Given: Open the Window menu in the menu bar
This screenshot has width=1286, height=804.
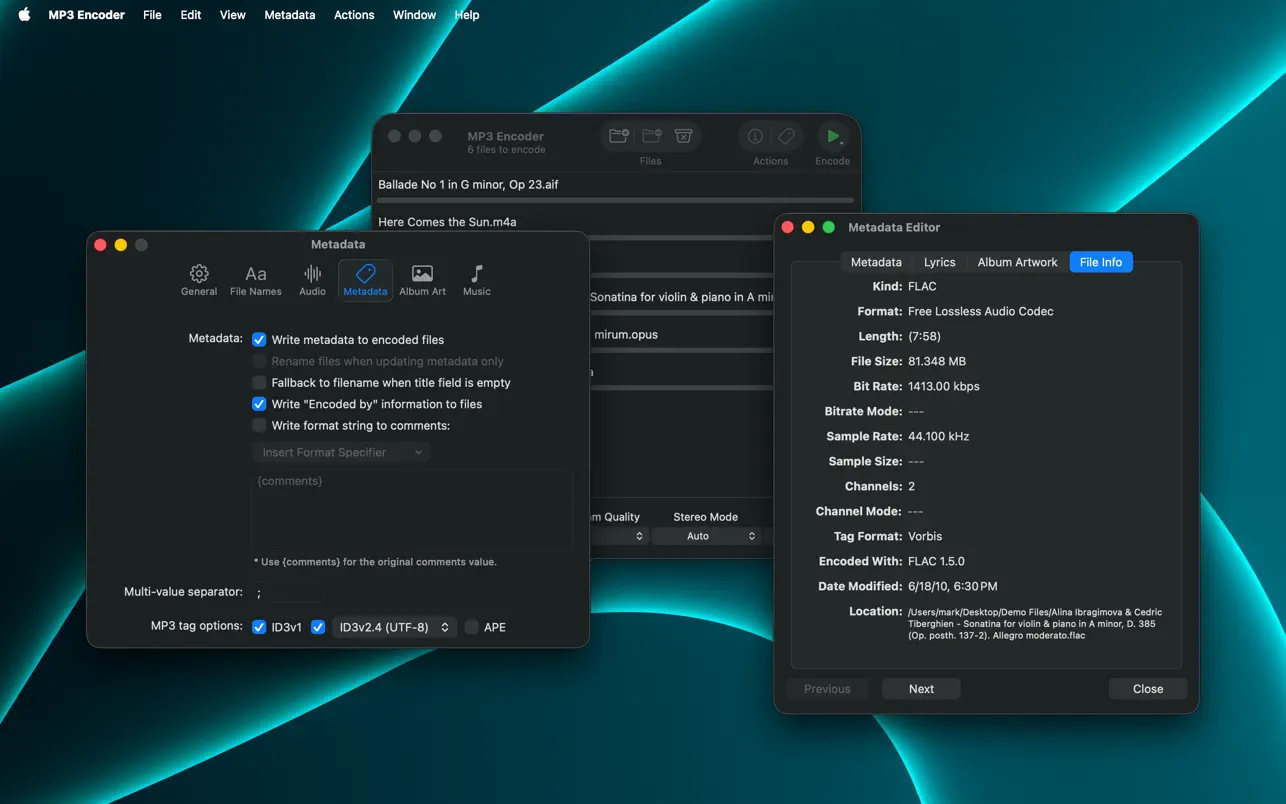Looking at the screenshot, I should [x=414, y=15].
